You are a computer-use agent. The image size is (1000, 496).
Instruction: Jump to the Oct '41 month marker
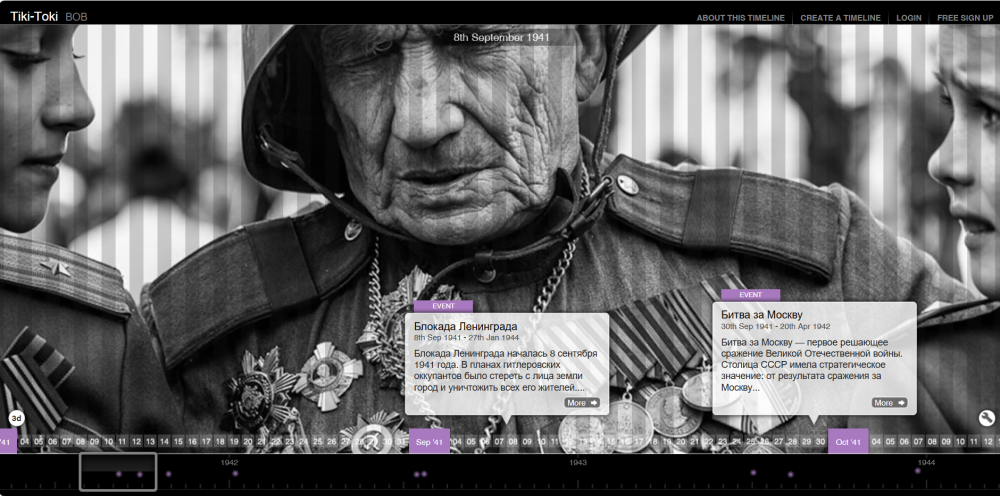[848, 442]
